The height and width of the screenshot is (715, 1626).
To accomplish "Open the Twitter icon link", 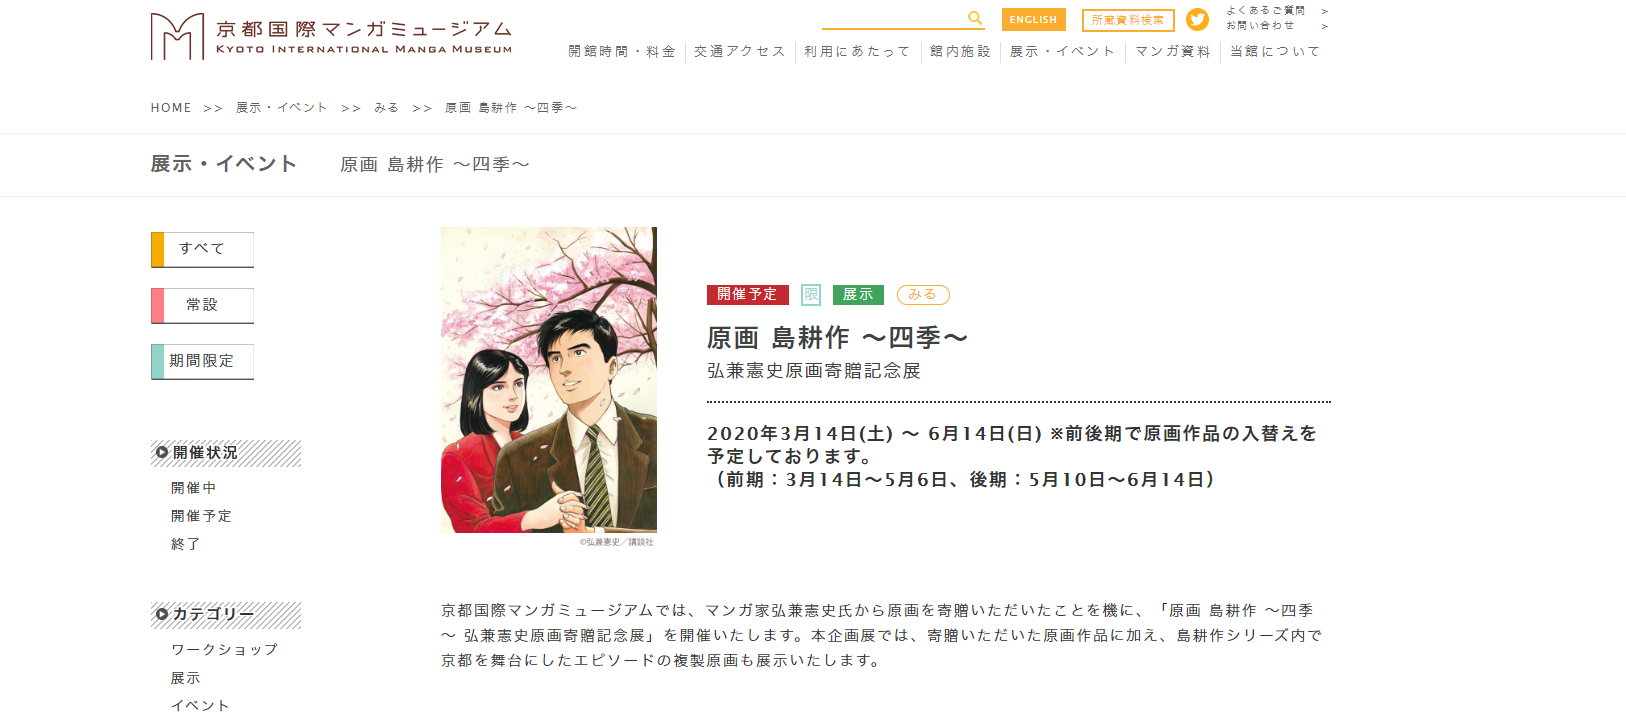I will tap(1197, 19).
